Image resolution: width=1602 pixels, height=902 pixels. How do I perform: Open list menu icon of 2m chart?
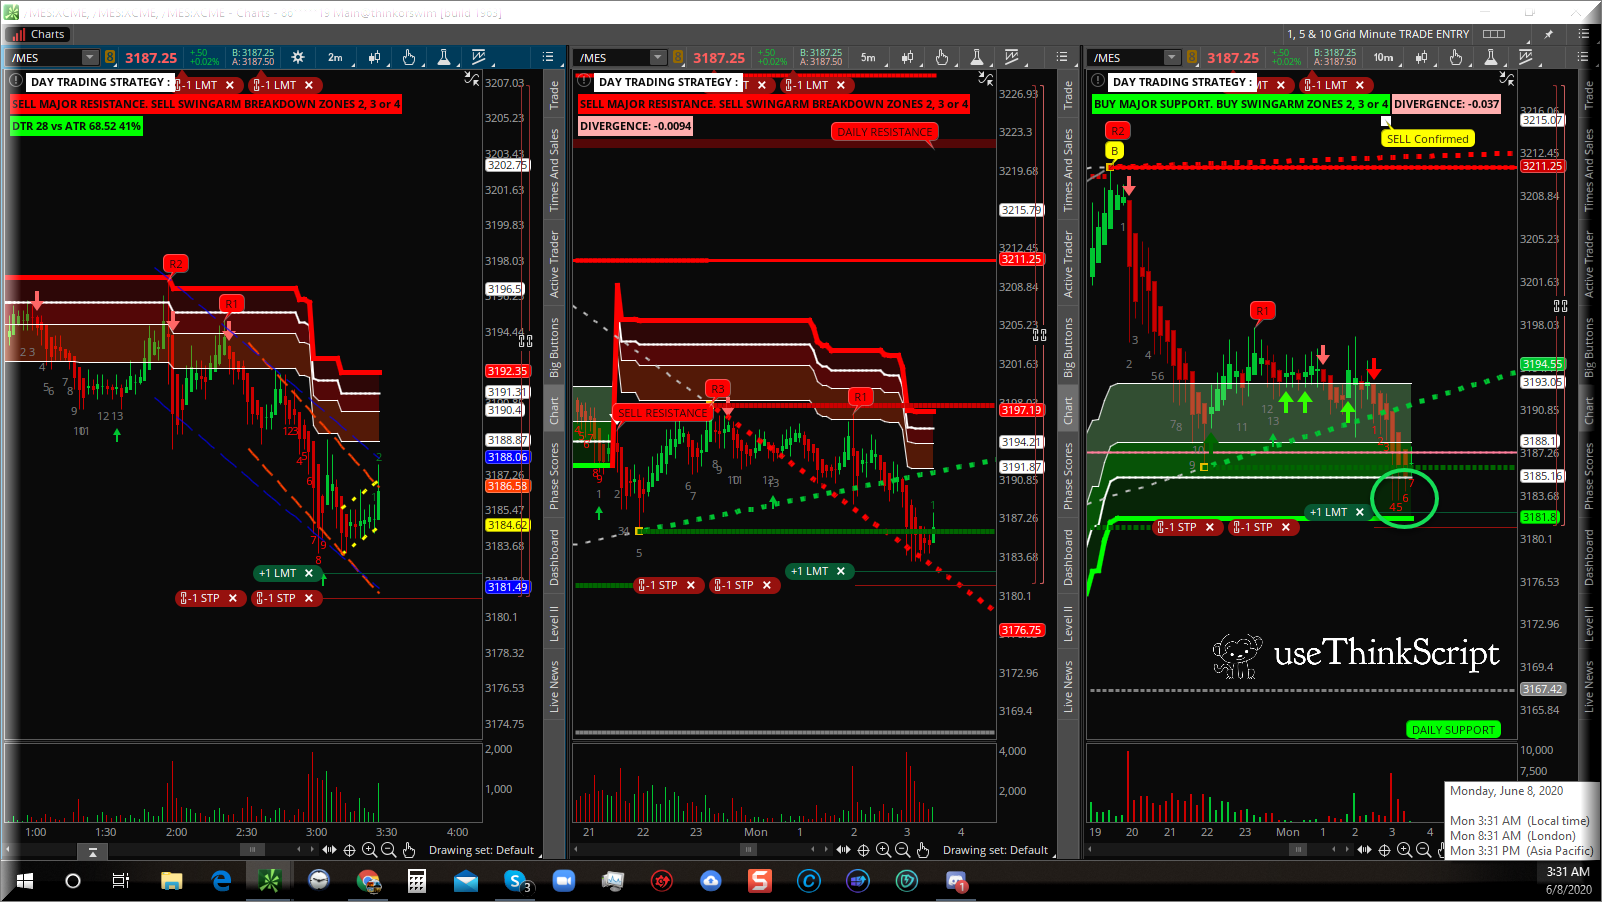(x=548, y=57)
